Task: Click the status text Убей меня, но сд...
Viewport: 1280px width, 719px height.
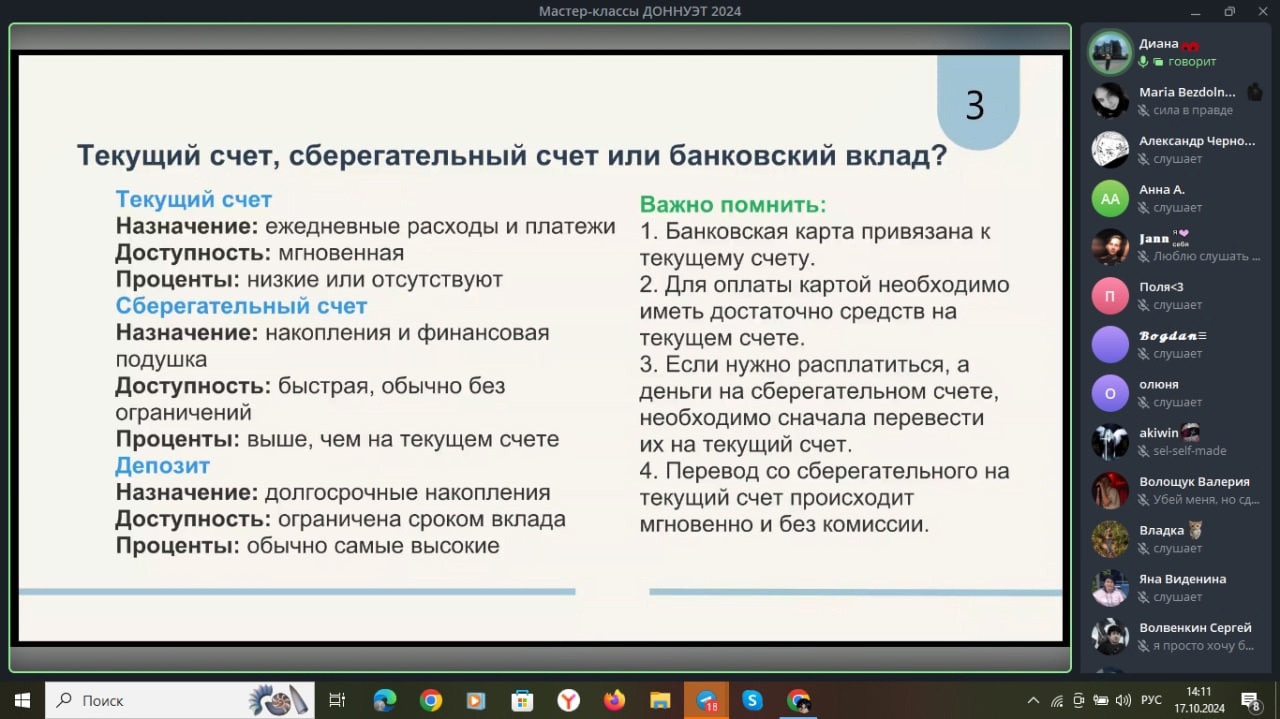Action: (x=1206, y=500)
